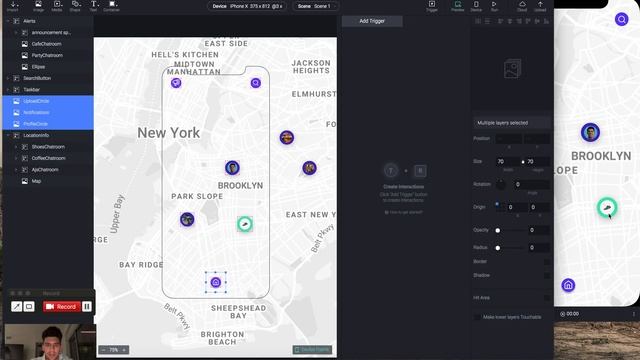The height and width of the screenshot is (360, 640).
Task: Enable Make lower layers Touchable checkbox
Action: (x=477, y=317)
